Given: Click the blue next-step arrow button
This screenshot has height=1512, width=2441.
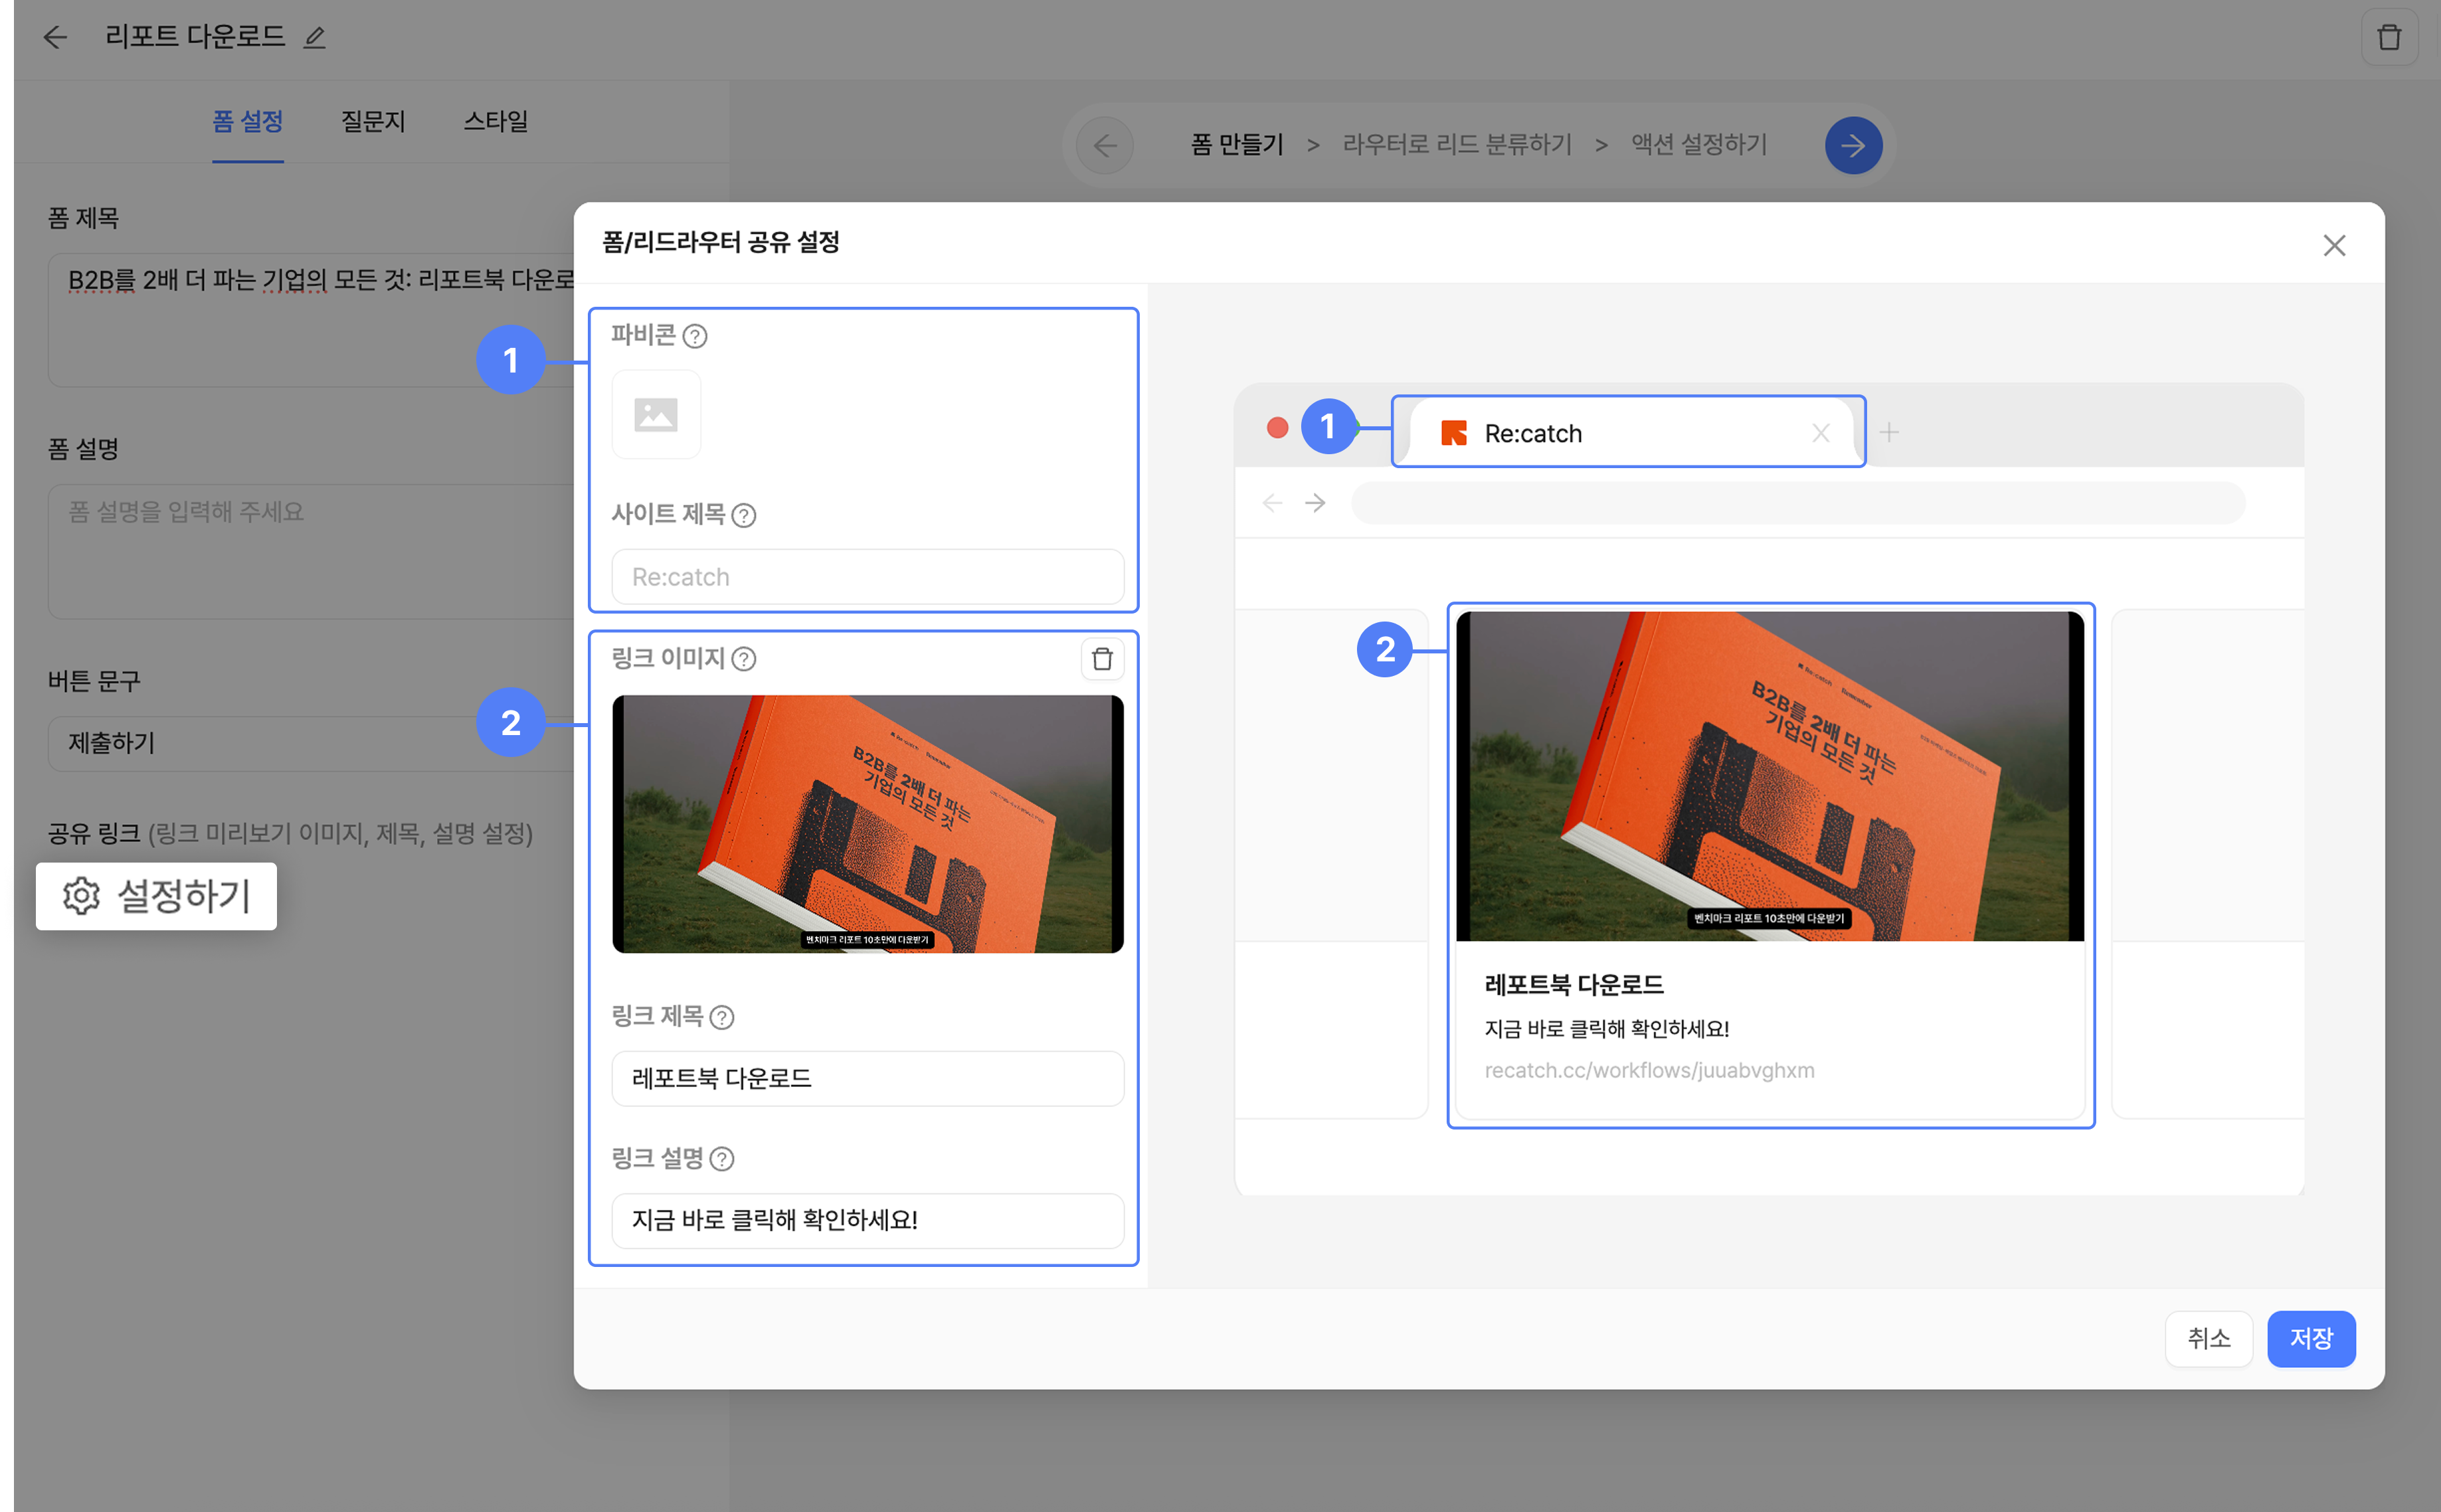Looking at the screenshot, I should coord(1853,145).
